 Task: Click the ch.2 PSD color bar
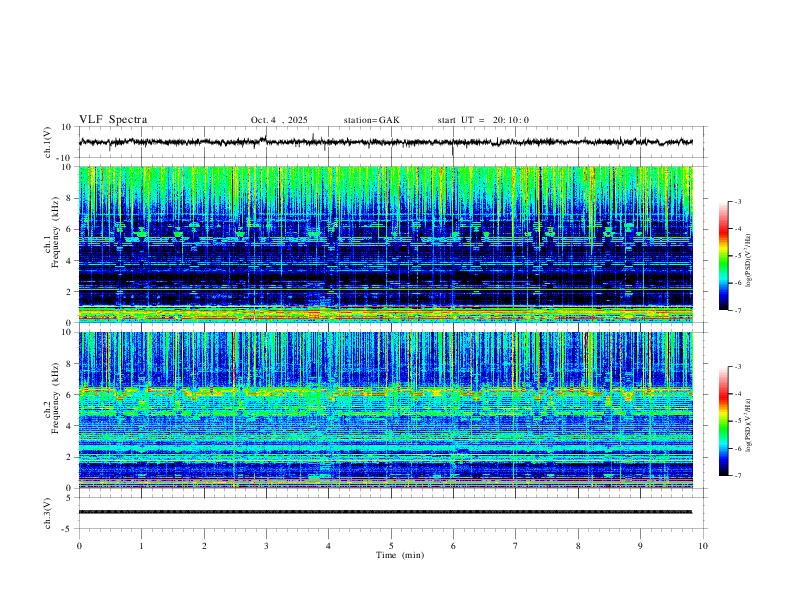pyautogui.click(x=723, y=421)
